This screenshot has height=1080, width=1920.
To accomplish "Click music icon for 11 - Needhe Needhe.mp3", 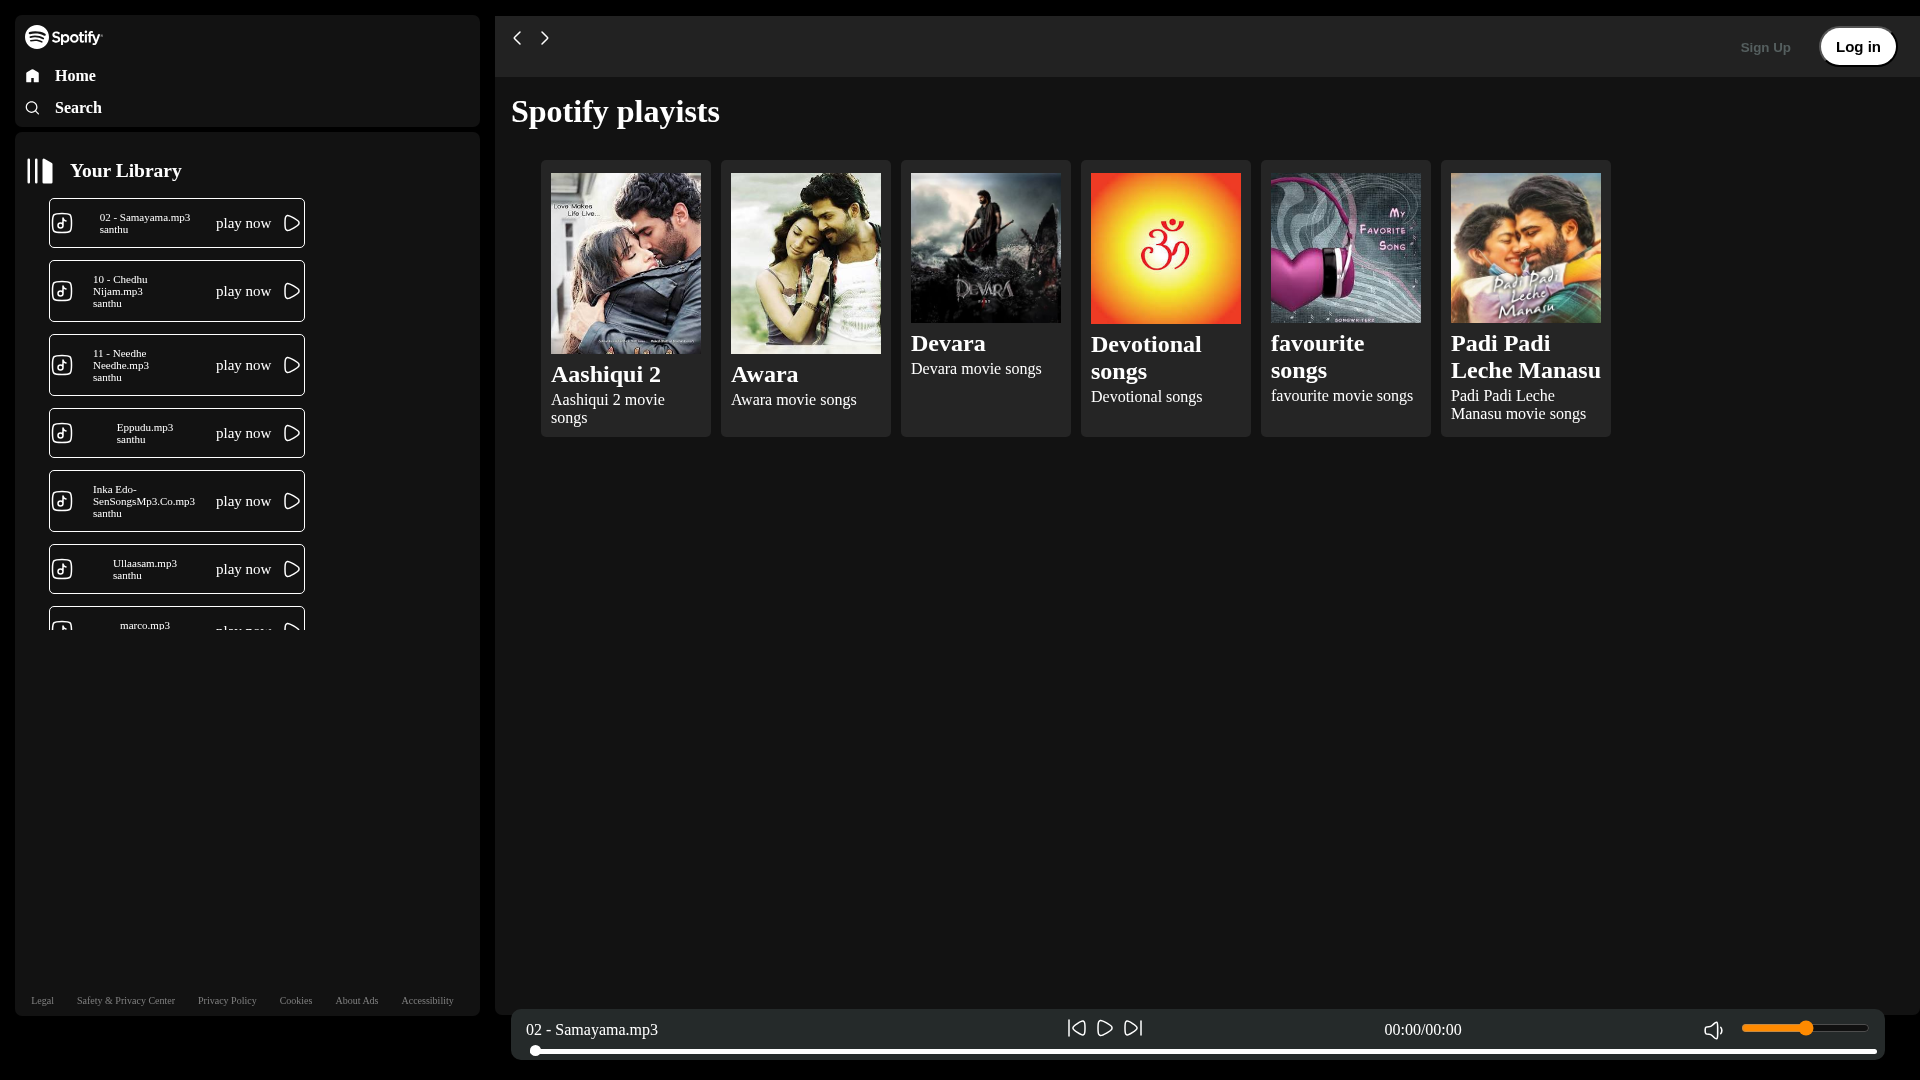I will (62, 365).
